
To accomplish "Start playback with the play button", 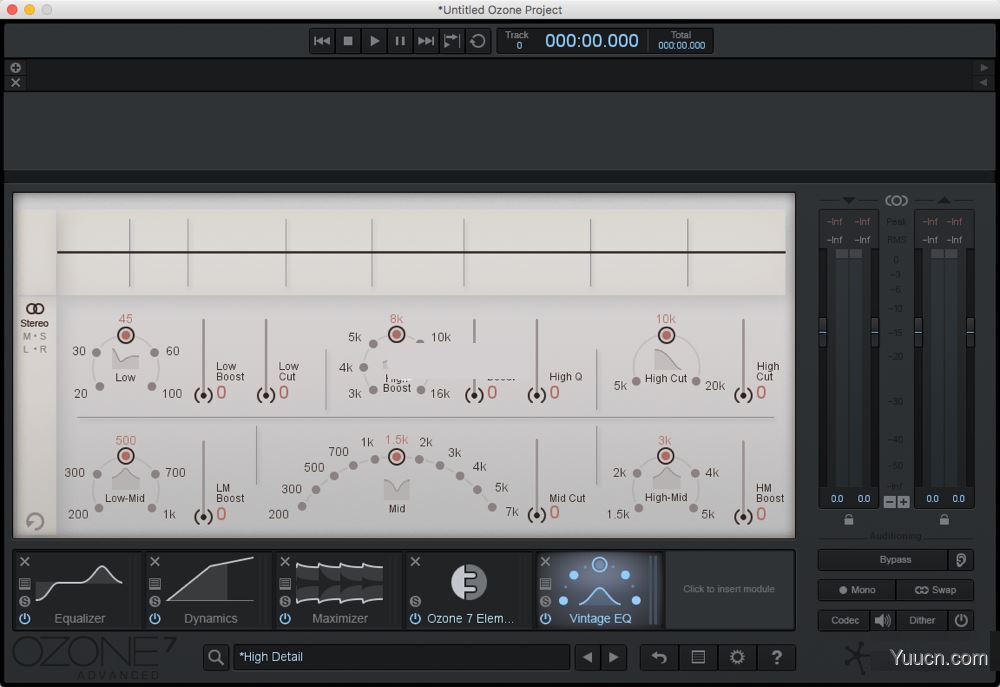I will [374, 41].
